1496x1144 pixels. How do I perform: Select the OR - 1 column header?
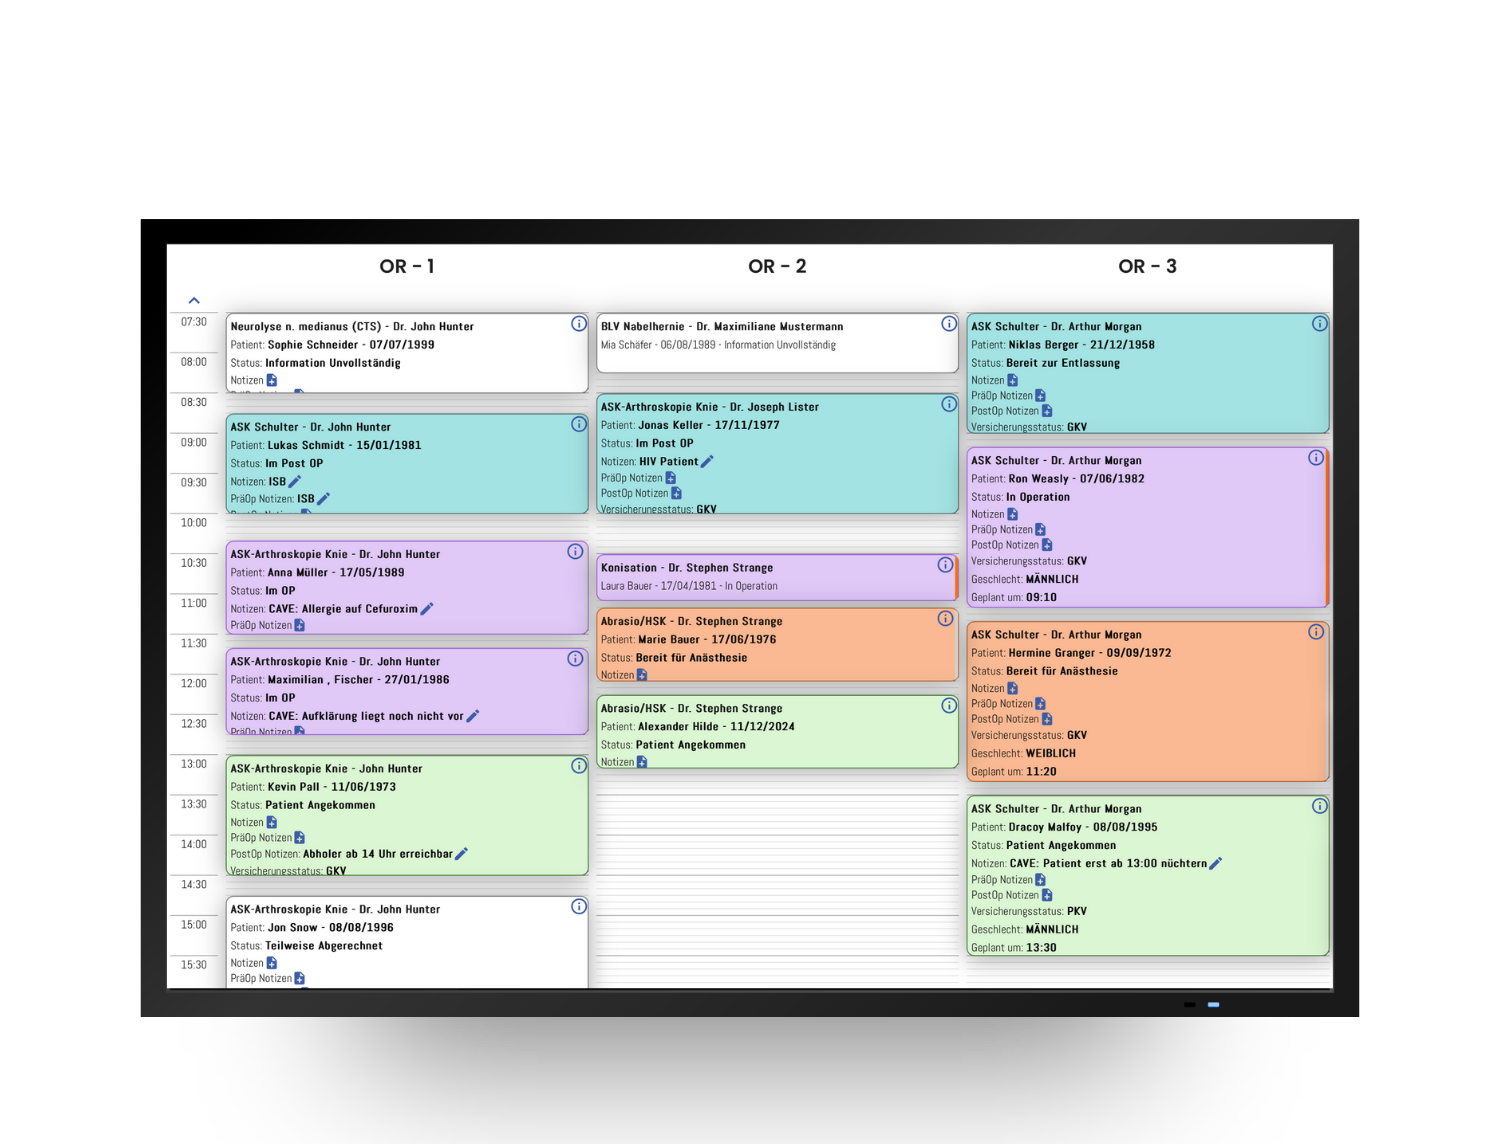coord(406,266)
